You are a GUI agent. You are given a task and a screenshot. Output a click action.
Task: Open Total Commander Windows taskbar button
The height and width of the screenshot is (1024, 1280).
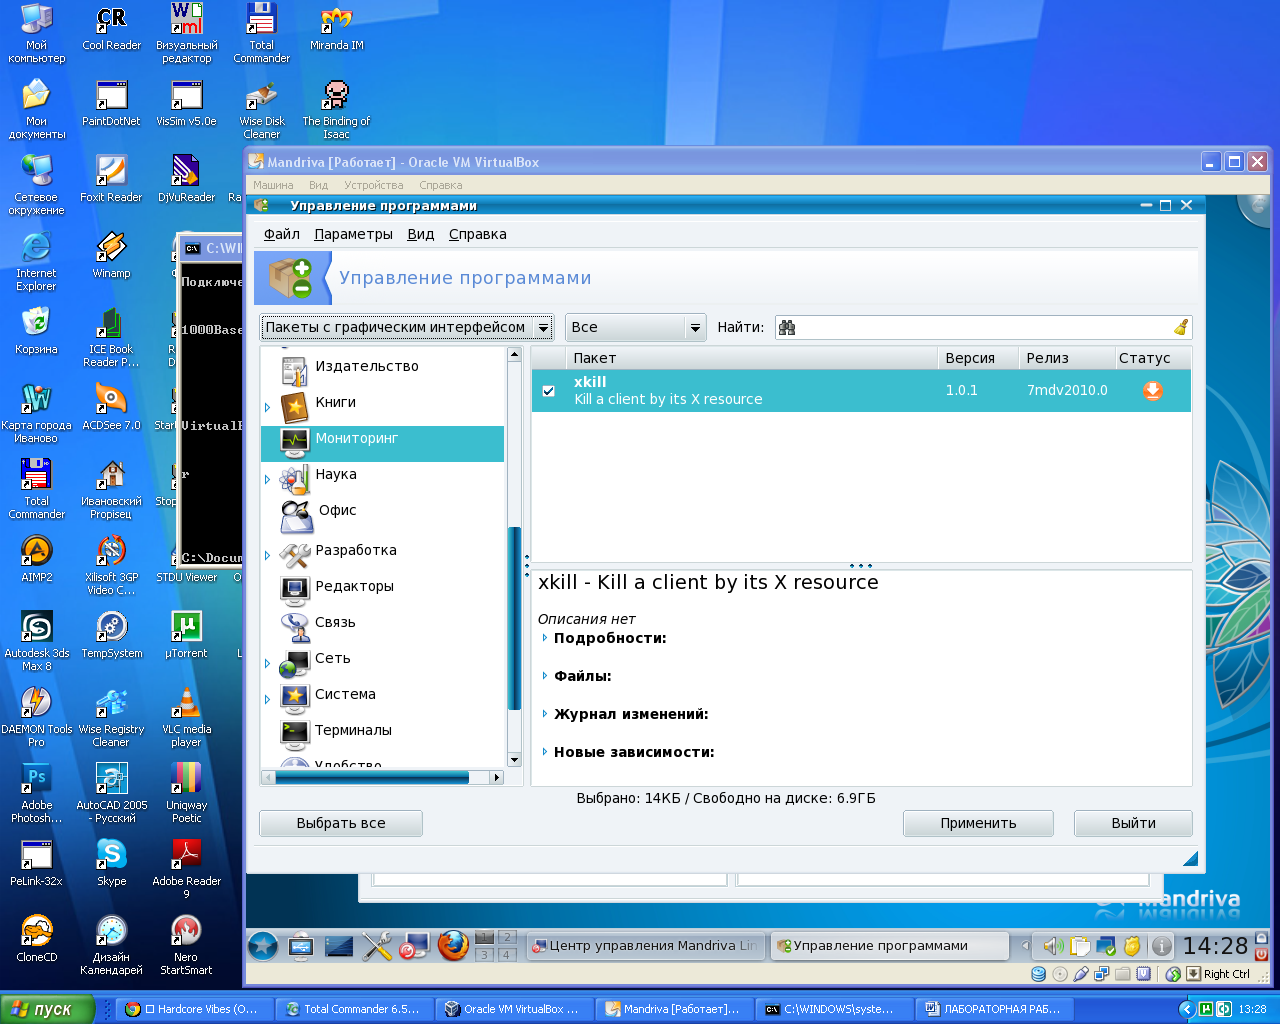pyautogui.click(x=354, y=1009)
